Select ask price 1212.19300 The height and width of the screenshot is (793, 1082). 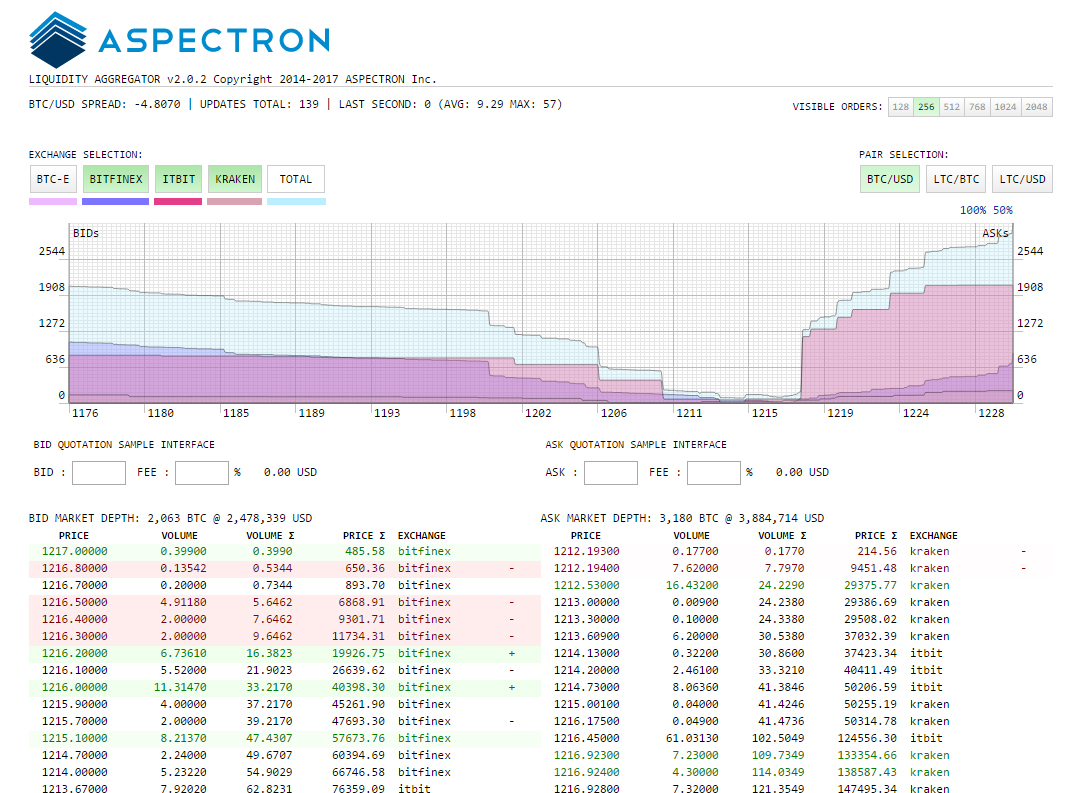[x=587, y=551]
